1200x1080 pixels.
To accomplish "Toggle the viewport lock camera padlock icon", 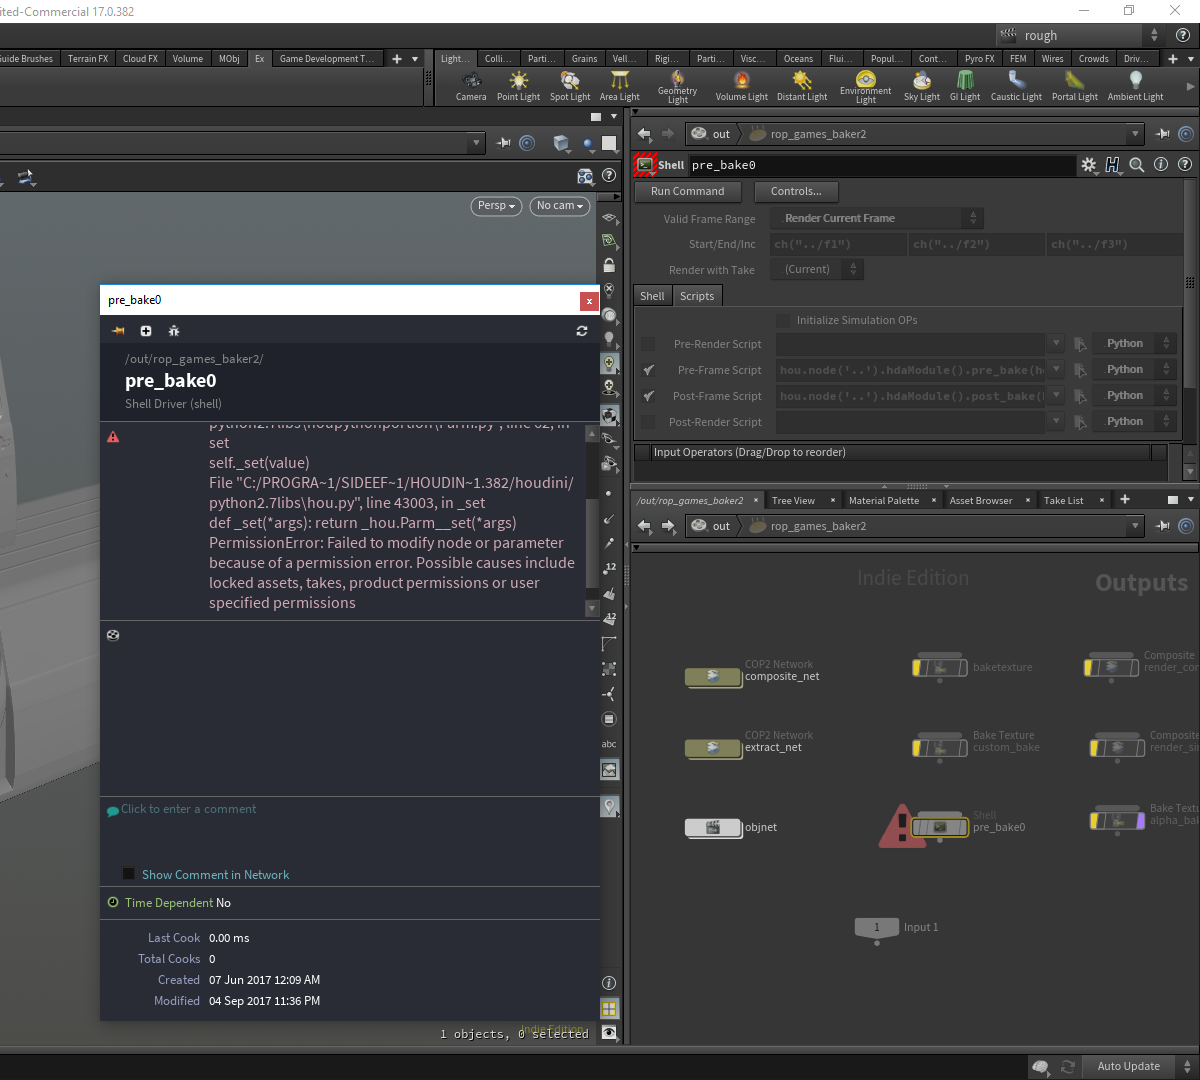I will [x=609, y=265].
